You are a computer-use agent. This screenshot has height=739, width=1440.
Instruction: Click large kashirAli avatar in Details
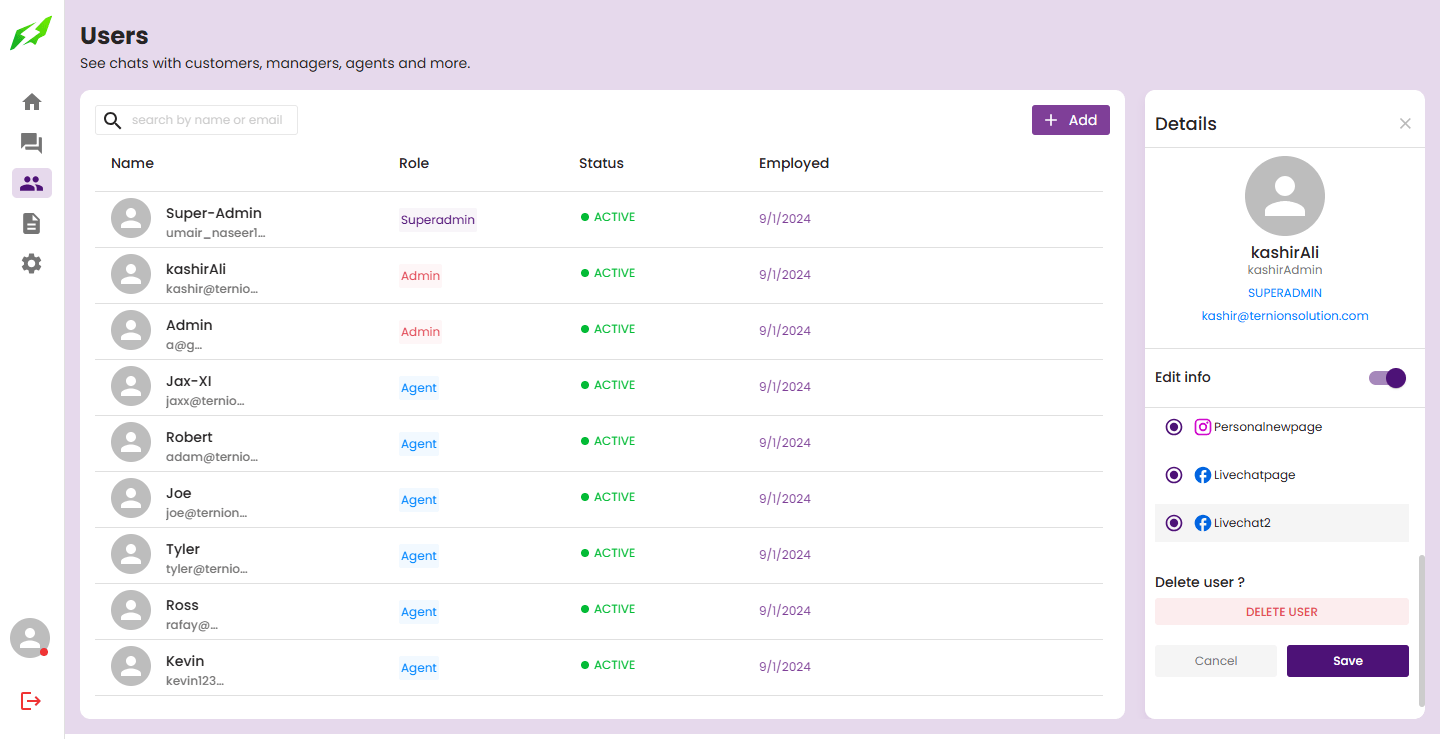(x=1285, y=196)
